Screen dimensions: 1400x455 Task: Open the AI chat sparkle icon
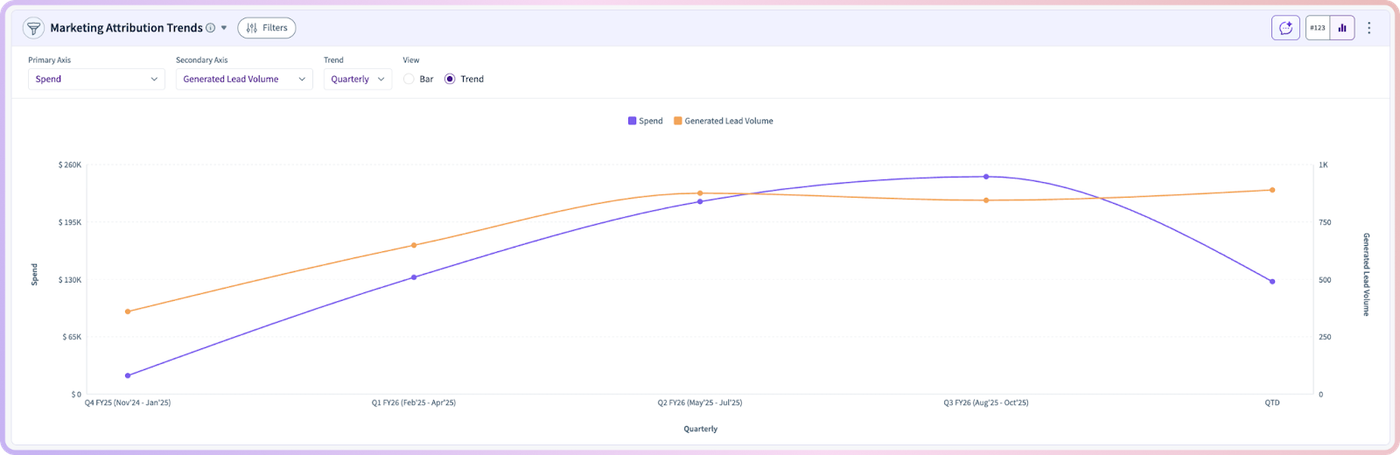(1285, 28)
